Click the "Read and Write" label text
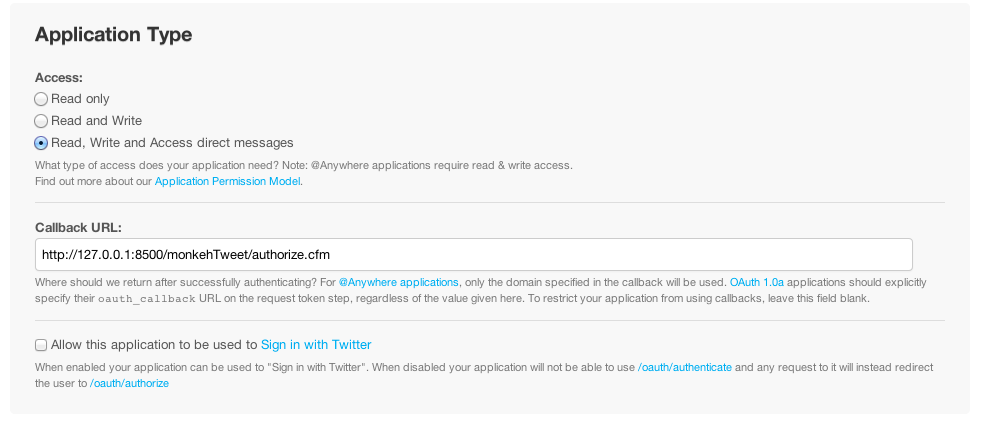Screen dimensions: 984x425 point(97,121)
